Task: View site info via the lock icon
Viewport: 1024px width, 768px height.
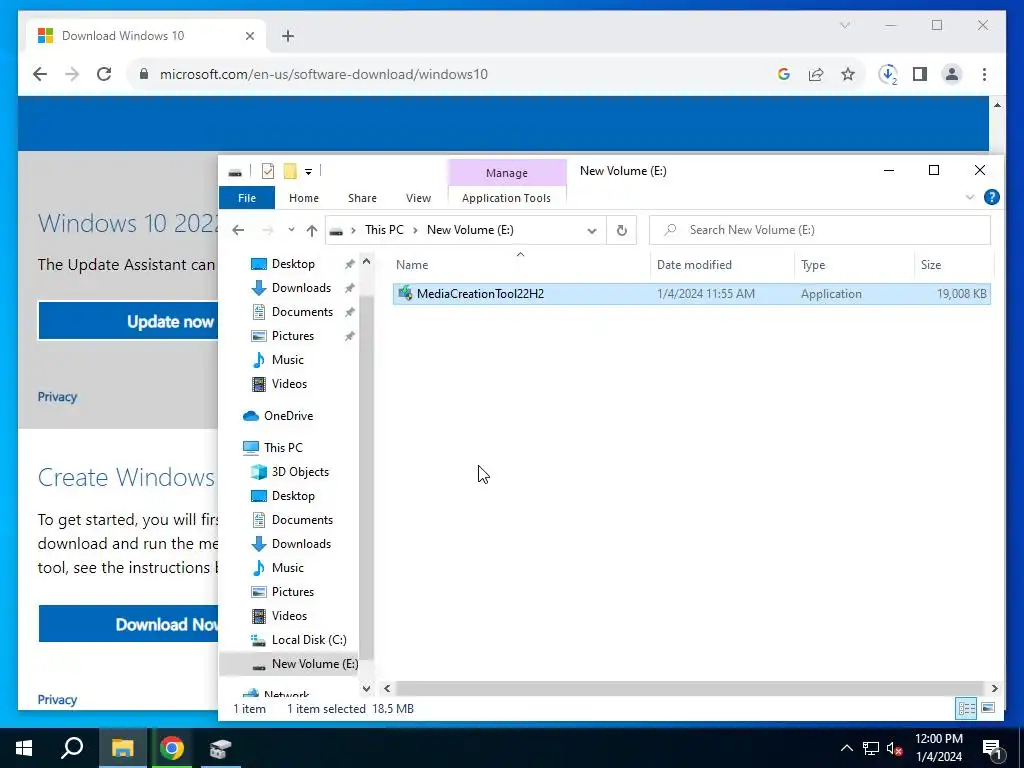Action: click(144, 74)
